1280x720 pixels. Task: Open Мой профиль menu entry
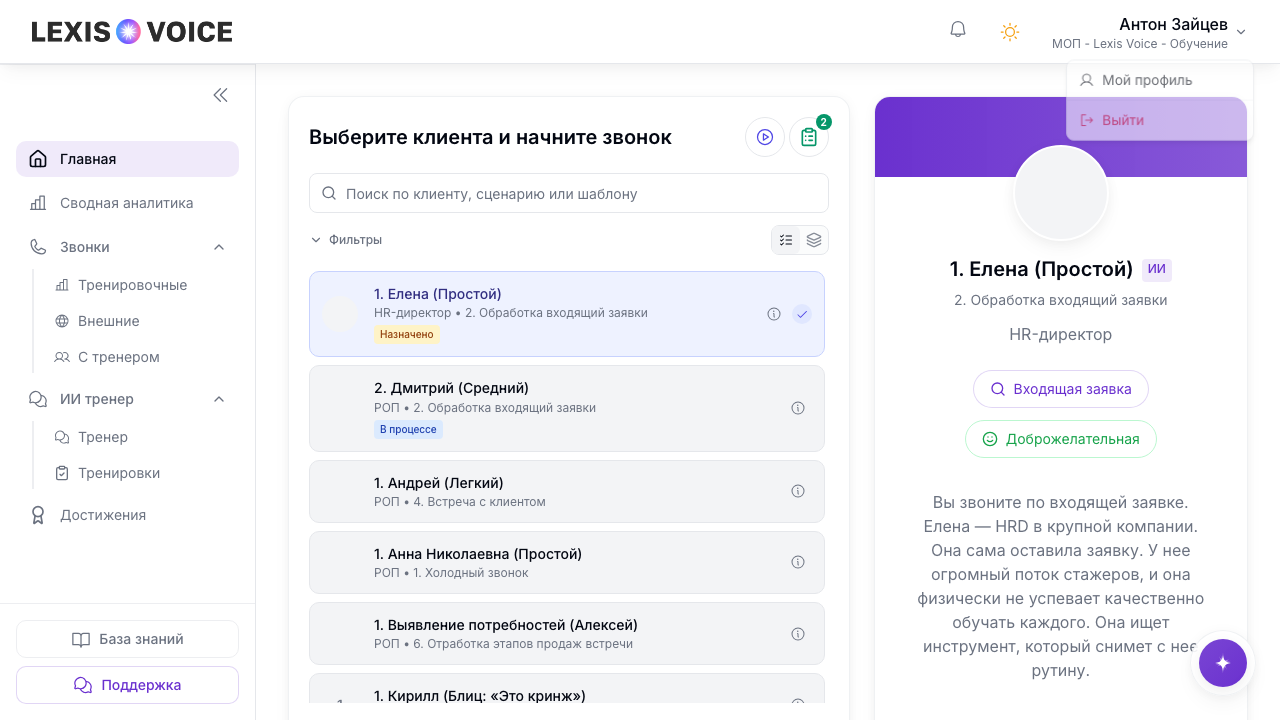point(1160,80)
